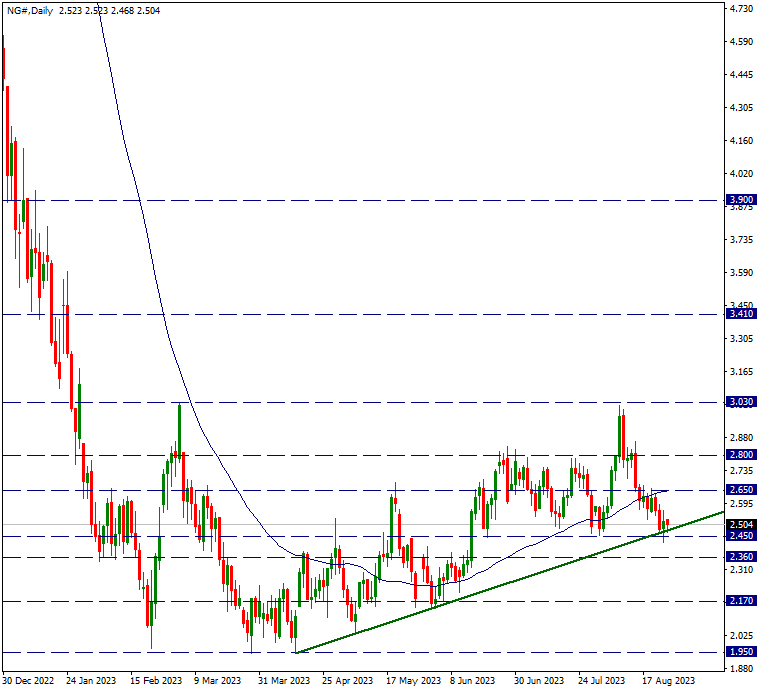The height and width of the screenshot is (692, 764).
Task: Select the 2.170 price level label
Action: click(x=741, y=602)
